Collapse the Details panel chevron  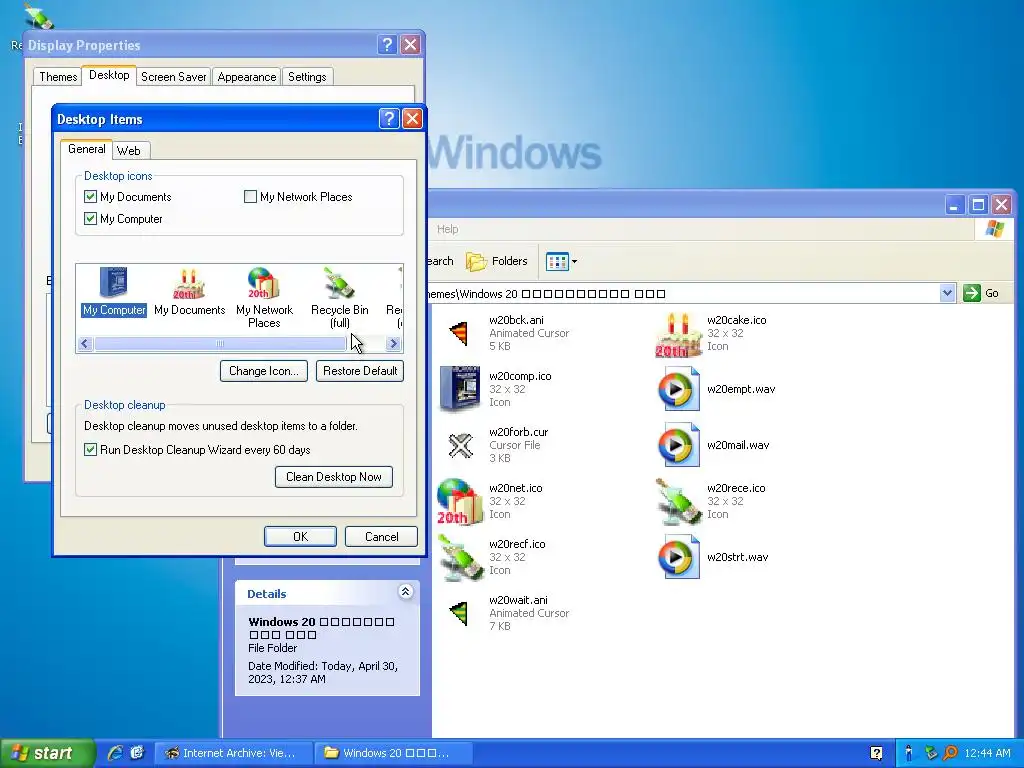[x=405, y=592]
